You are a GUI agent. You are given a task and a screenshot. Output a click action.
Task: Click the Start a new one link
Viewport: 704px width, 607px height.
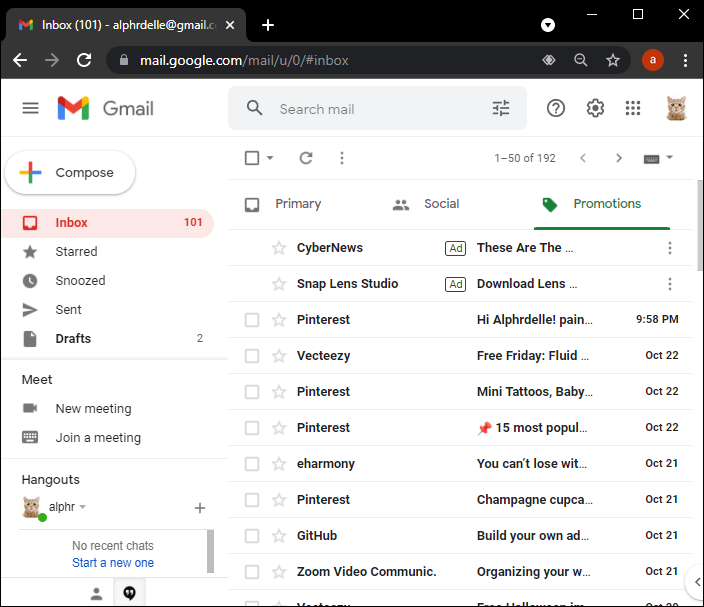(x=113, y=563)
